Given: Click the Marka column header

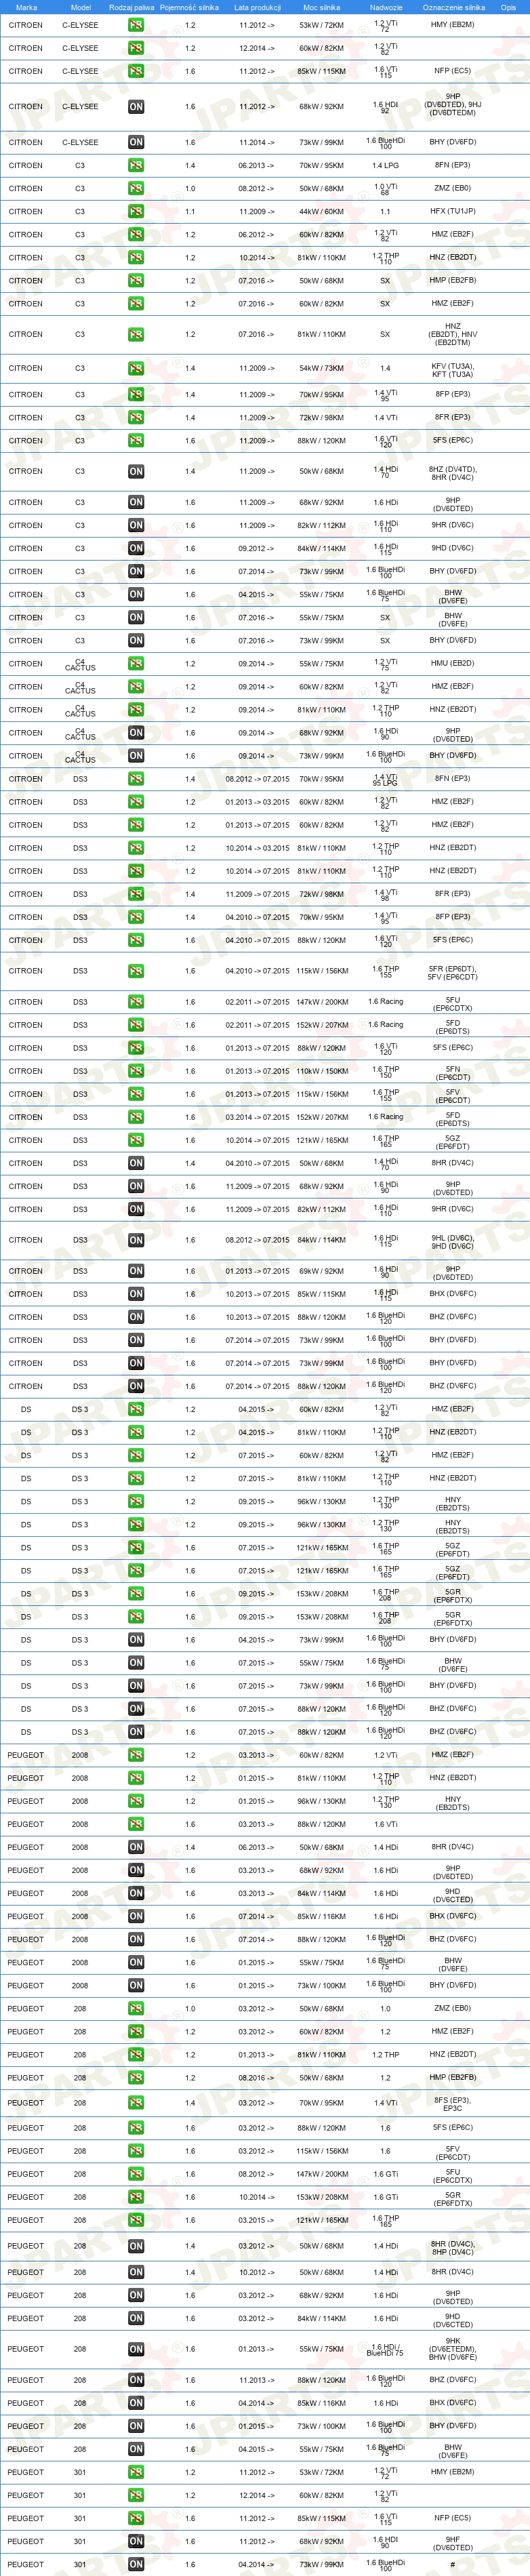Looking at the screenshot, I should (x=26, y=7).
